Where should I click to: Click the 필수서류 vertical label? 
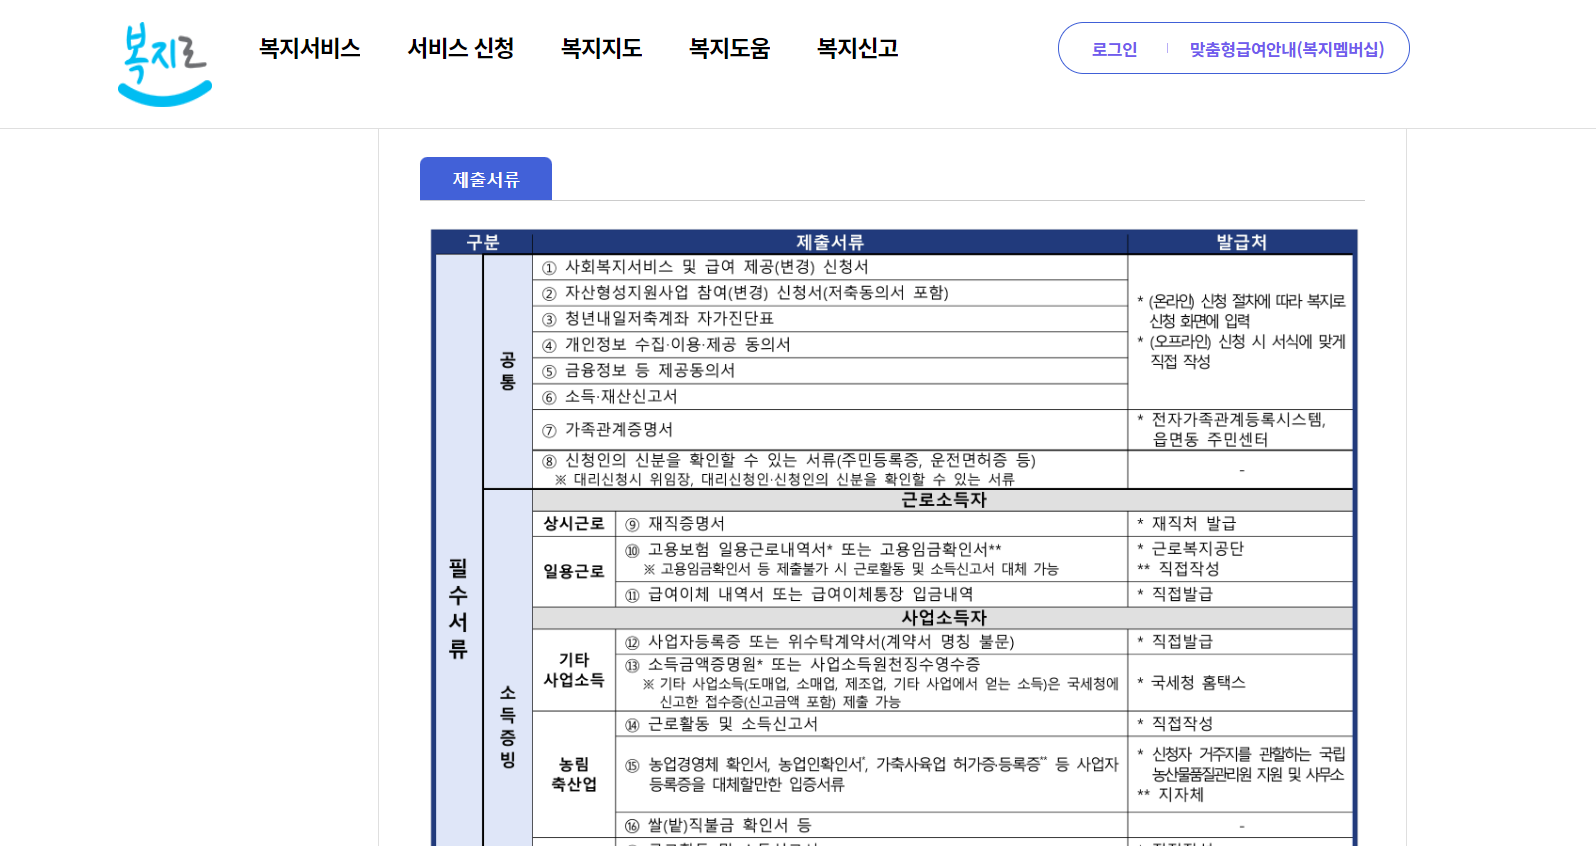[458, 608]
